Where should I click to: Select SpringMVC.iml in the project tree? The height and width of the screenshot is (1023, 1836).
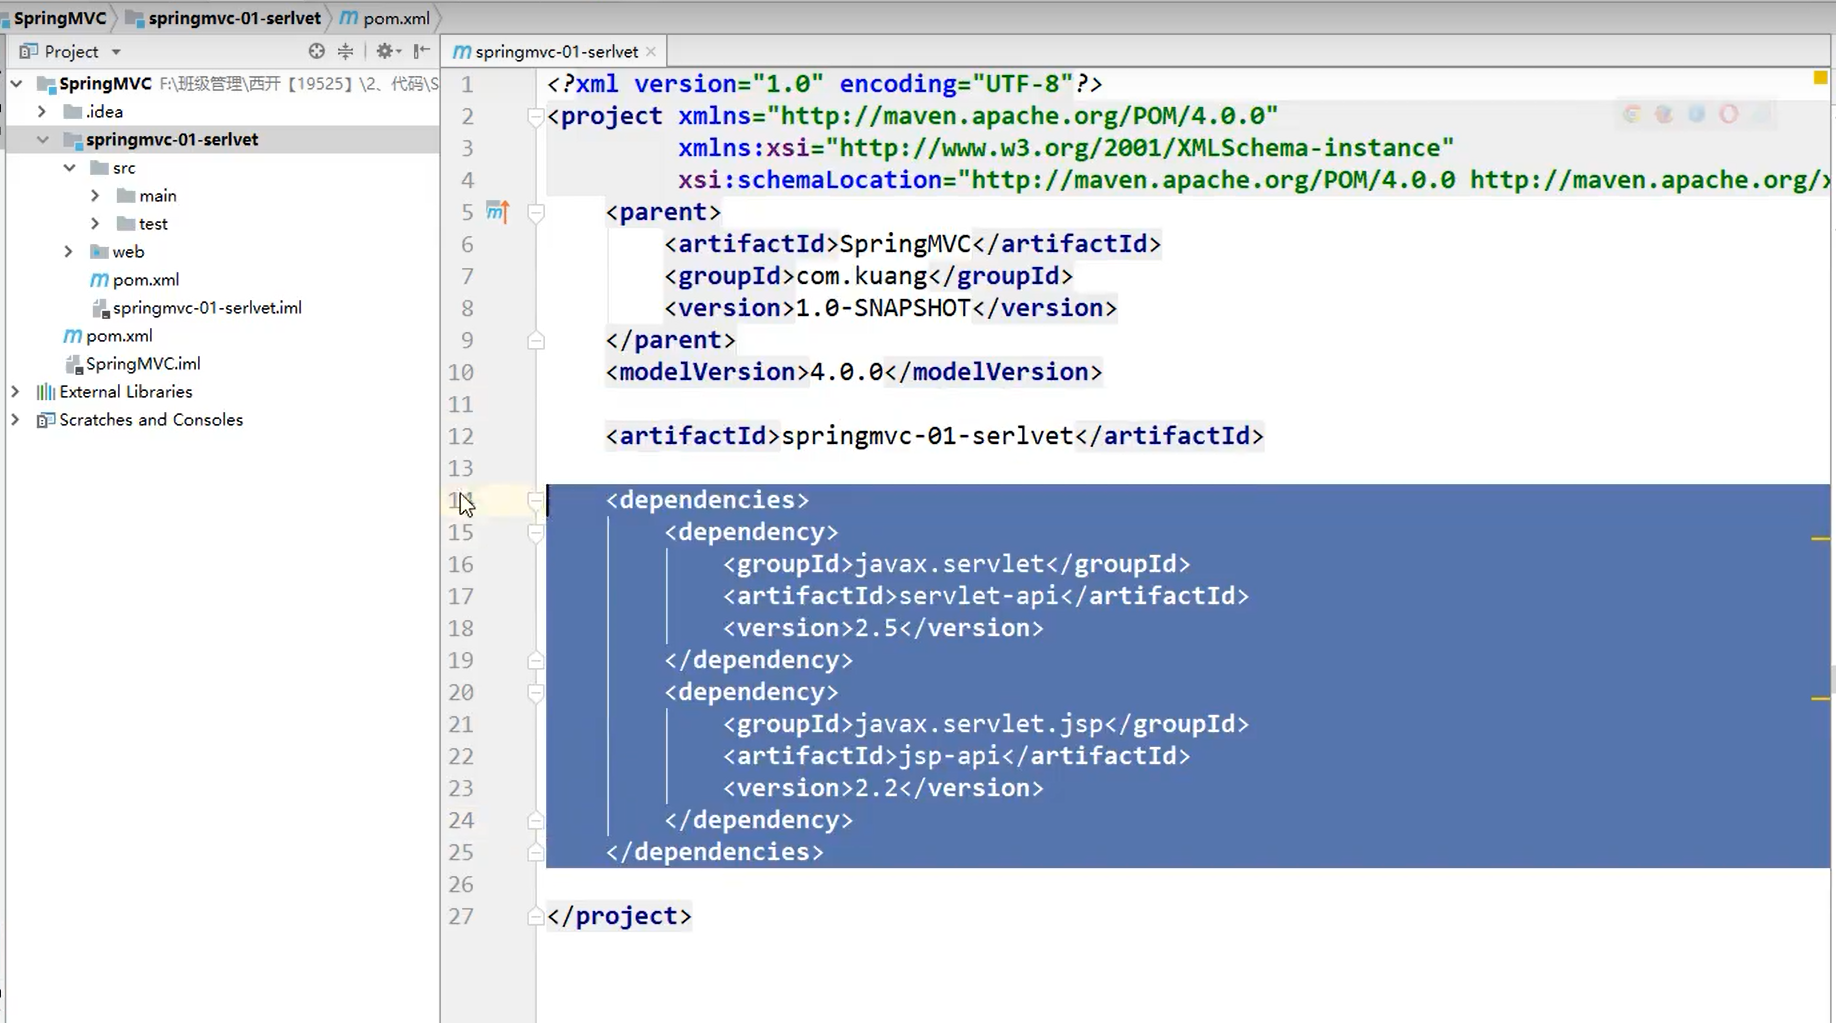click(143, 364)
